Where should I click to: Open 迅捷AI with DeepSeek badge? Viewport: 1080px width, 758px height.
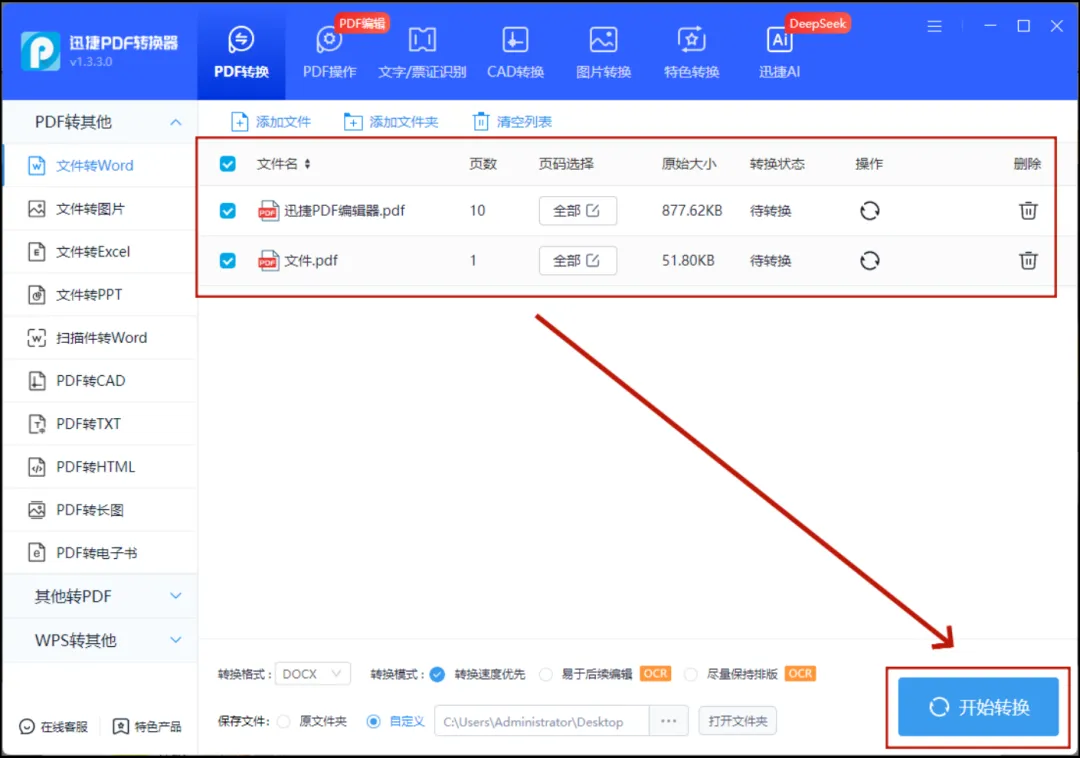tap(780, 52)
